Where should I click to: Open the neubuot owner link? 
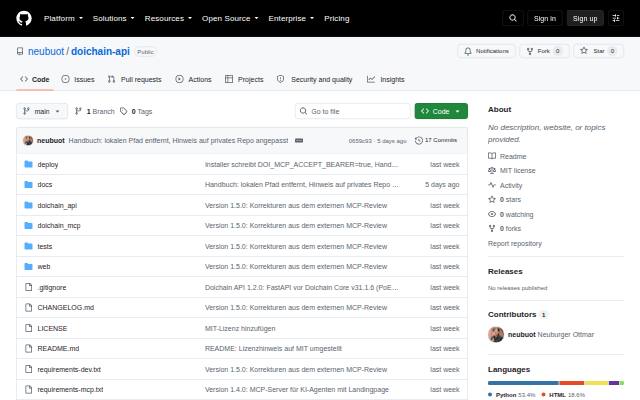[46, 51]
